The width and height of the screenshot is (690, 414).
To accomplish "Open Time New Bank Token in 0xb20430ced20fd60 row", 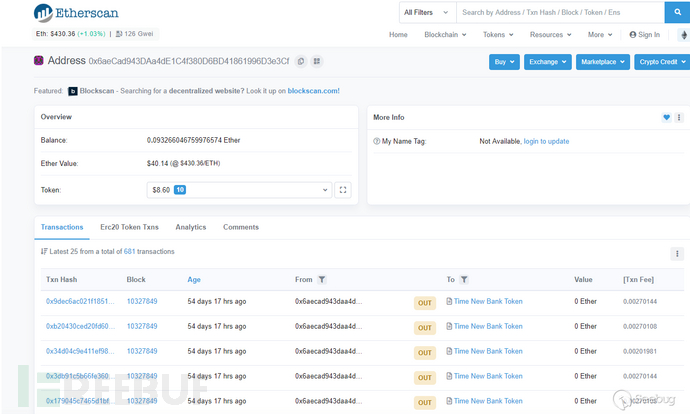I will click(x=488, y=326).
